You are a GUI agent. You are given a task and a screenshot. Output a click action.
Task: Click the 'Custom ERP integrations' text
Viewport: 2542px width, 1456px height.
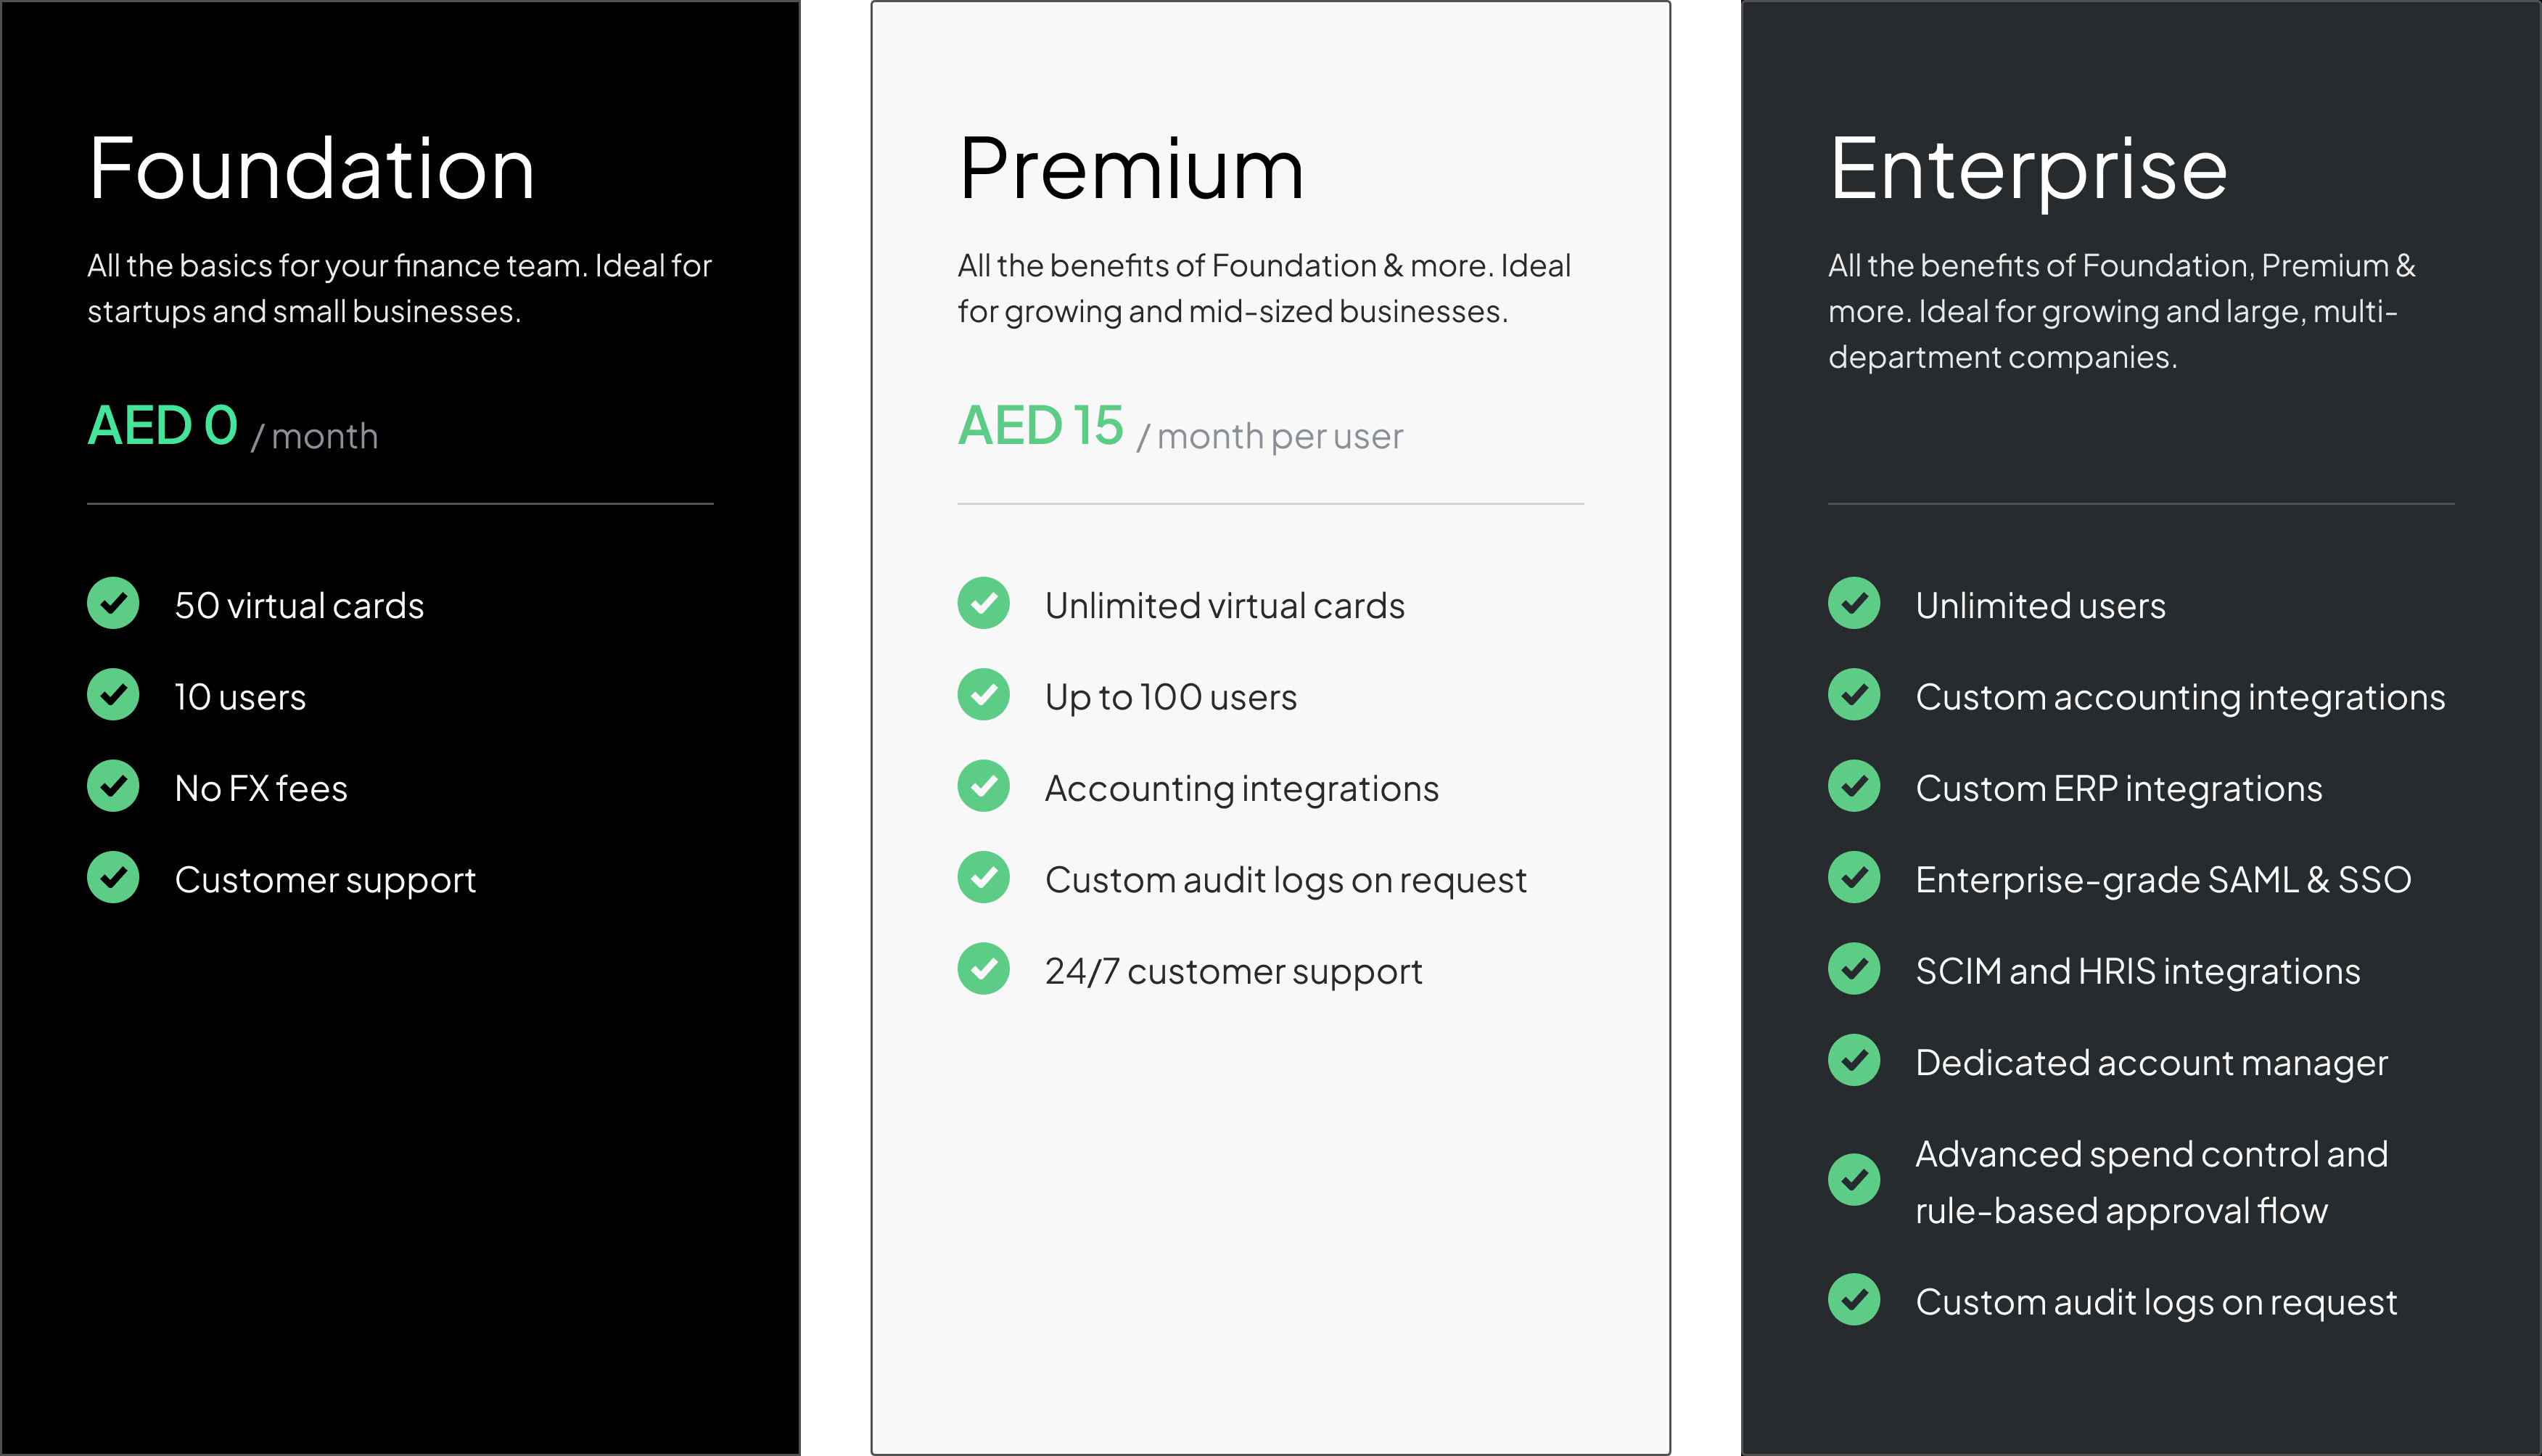tap(2119, 790)
